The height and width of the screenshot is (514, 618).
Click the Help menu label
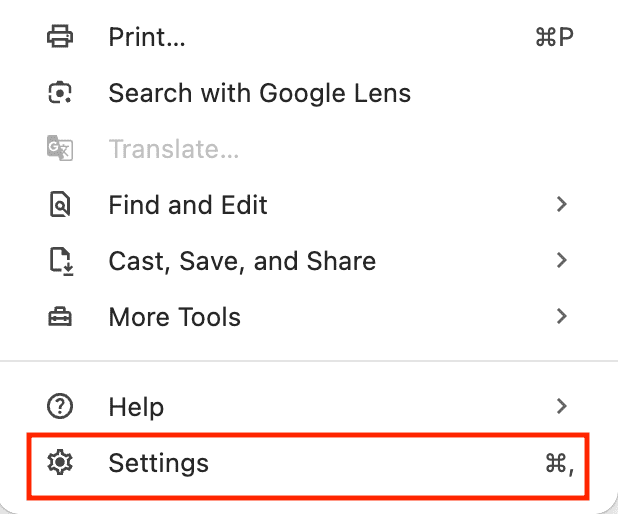[x=136, y=407]
